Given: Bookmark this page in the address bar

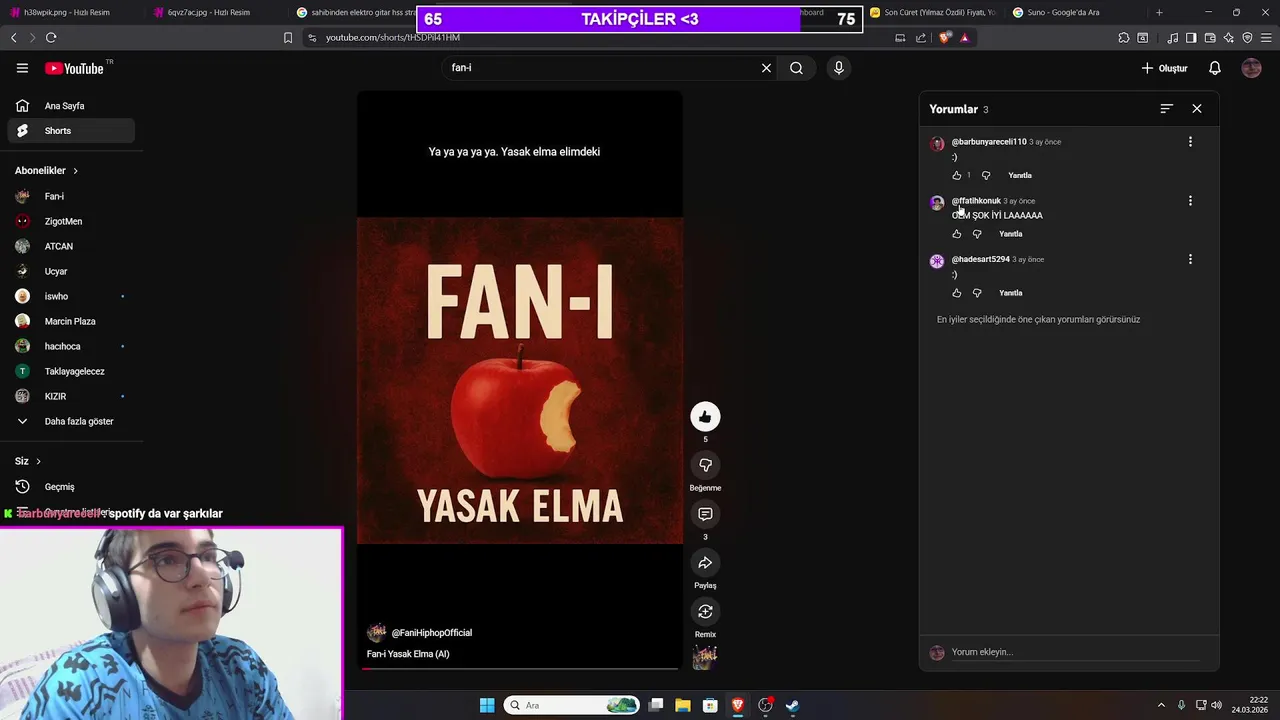Looking at the screenshot, I should (x=288, y=37).
